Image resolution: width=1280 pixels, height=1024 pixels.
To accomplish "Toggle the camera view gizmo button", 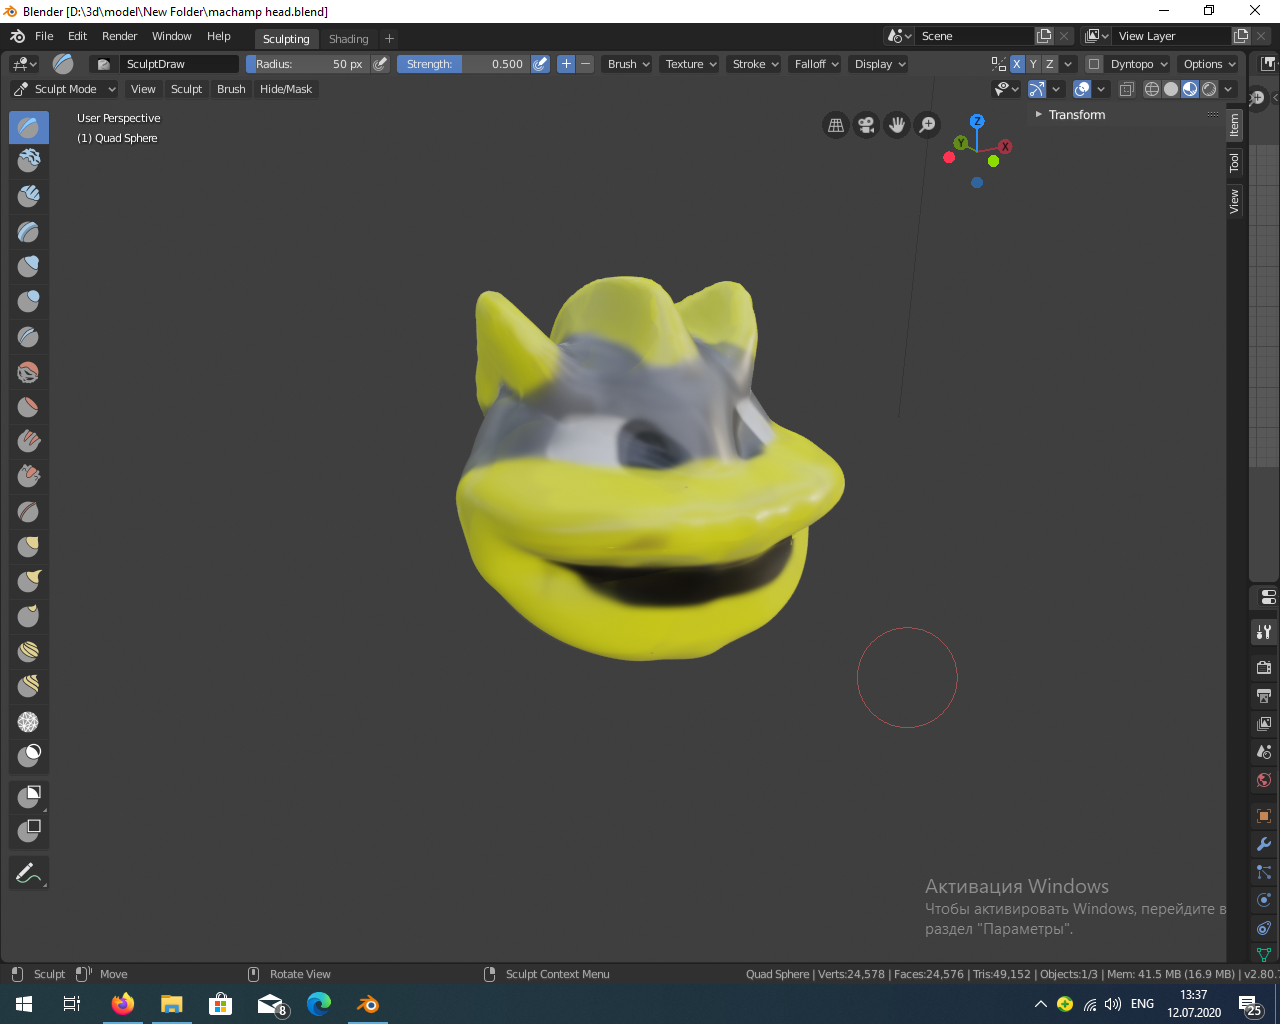I will point(867,125).
